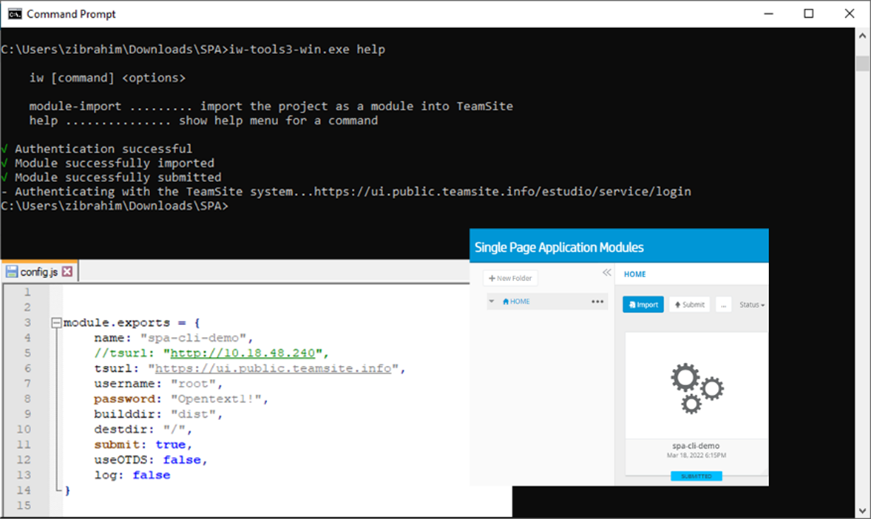The height and width of the screenshot is (519, 871).
Task: Maximize the Command Prompt window
Action: 808,14
